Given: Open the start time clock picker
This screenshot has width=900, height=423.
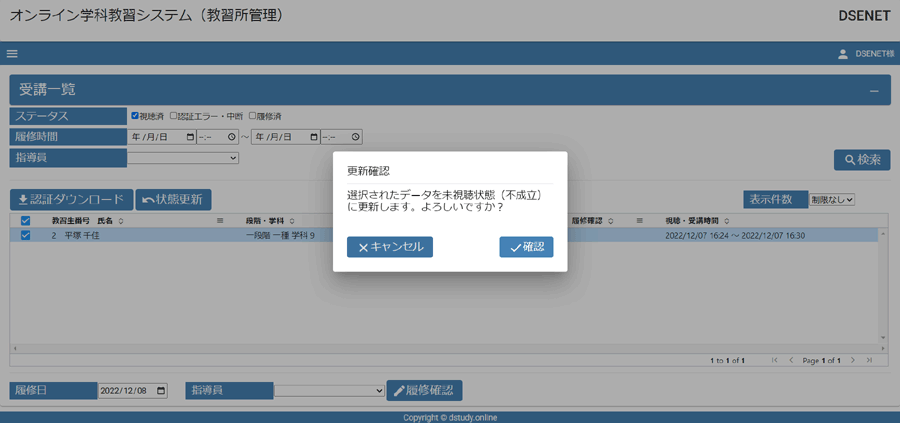Looking at the screenshot, I should pos(232,137).
